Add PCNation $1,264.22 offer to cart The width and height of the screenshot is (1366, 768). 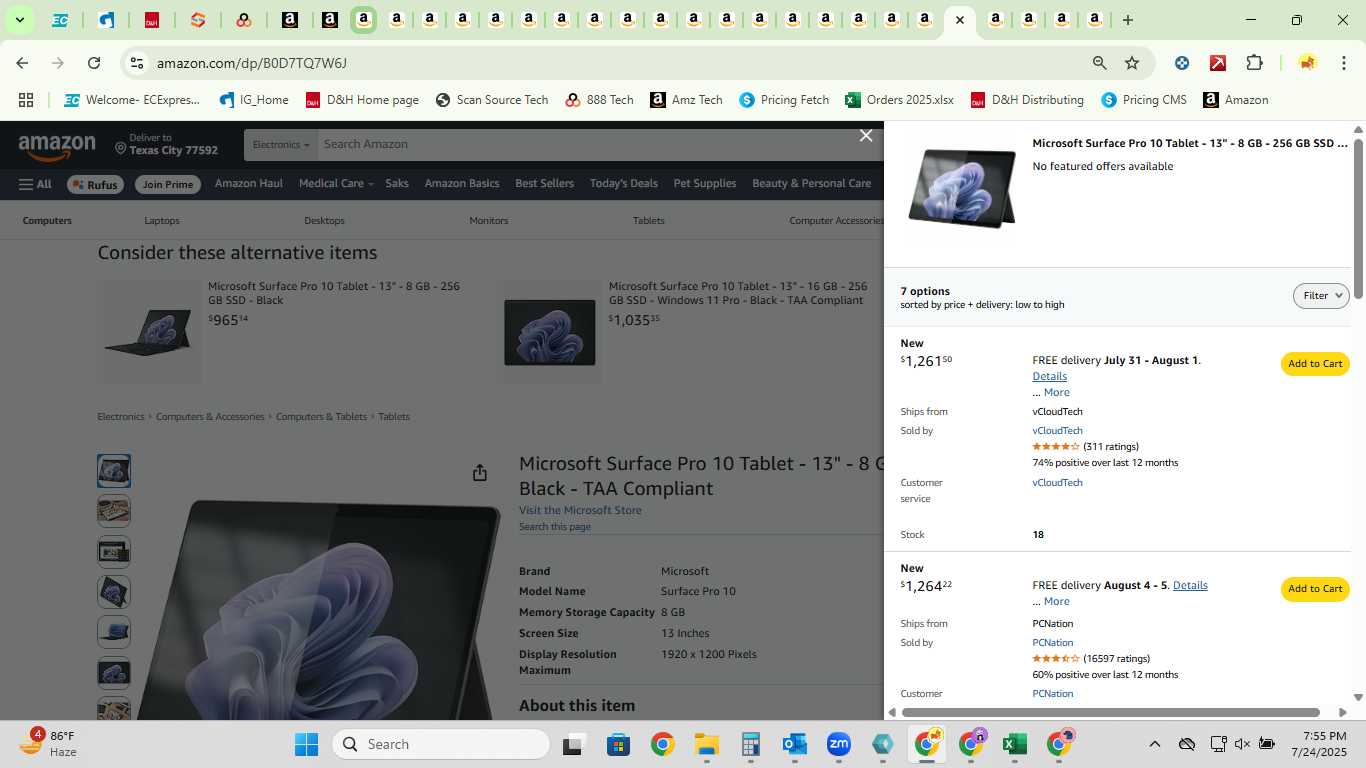pos(1315,589)
